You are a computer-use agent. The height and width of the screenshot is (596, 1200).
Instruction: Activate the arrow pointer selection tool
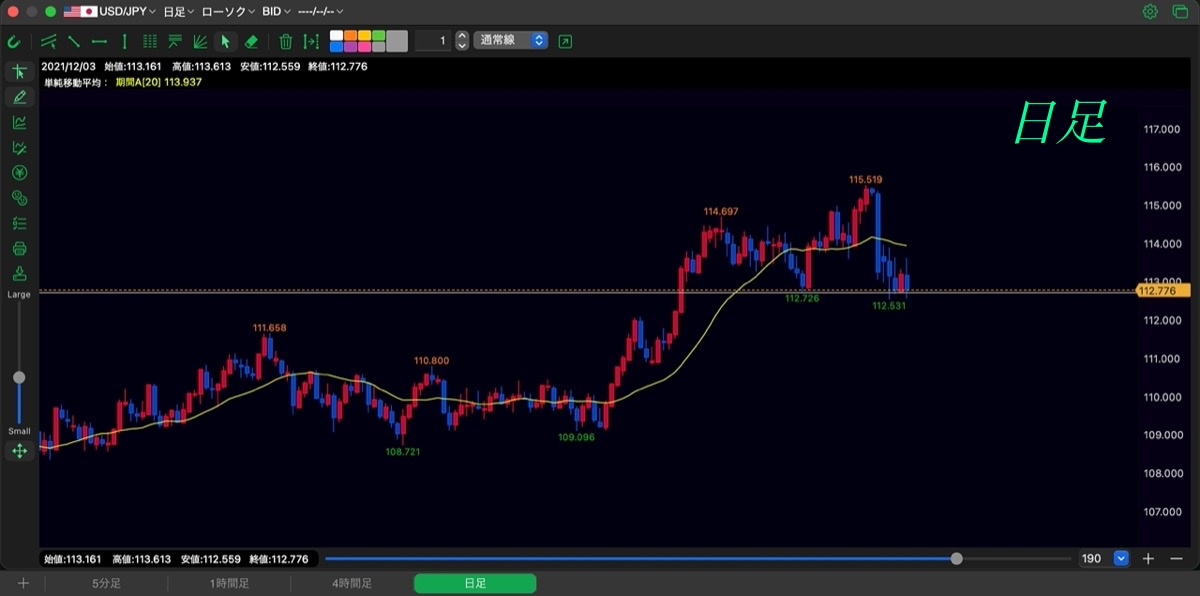225,41
